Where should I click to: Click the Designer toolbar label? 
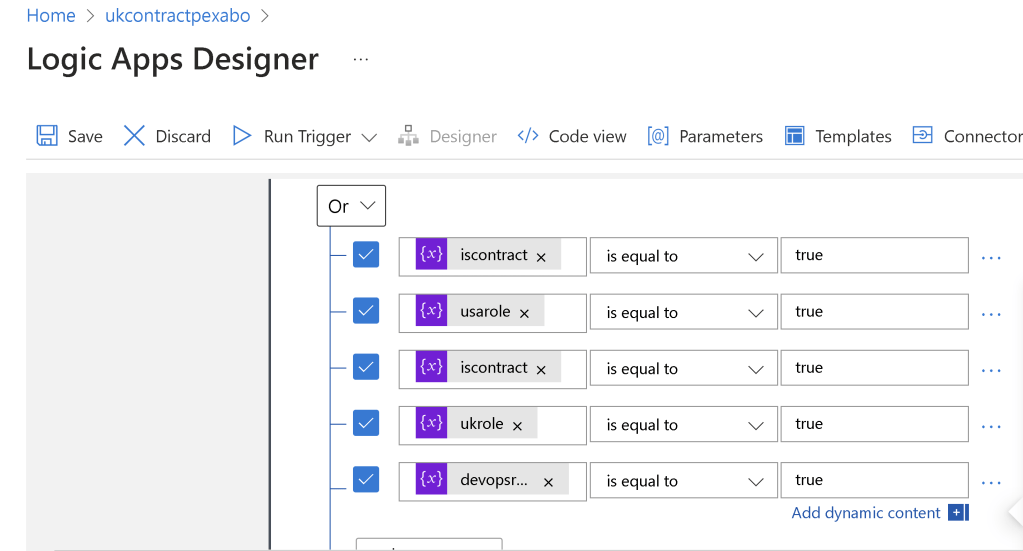pyautogui.click(x=463, y=136)
